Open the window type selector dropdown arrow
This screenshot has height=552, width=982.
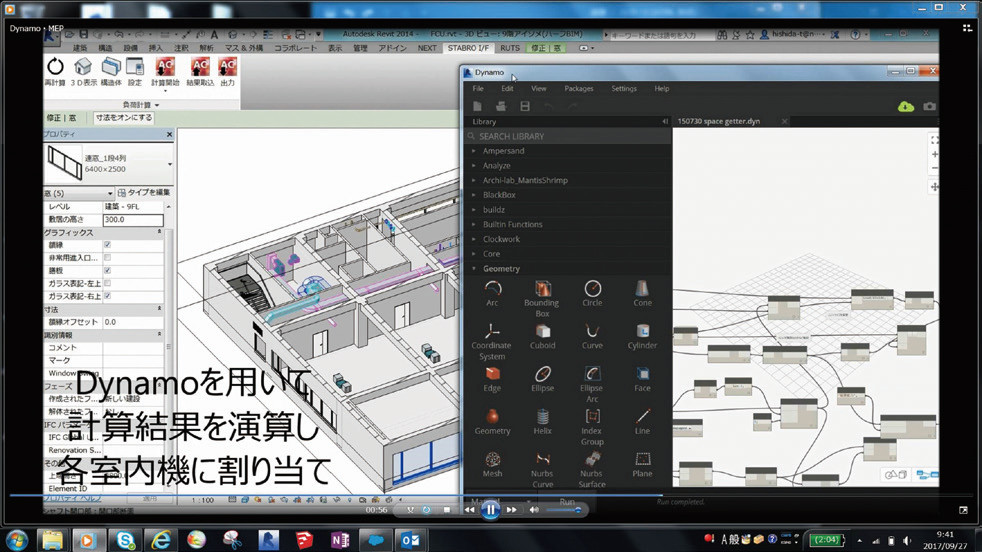170,164
